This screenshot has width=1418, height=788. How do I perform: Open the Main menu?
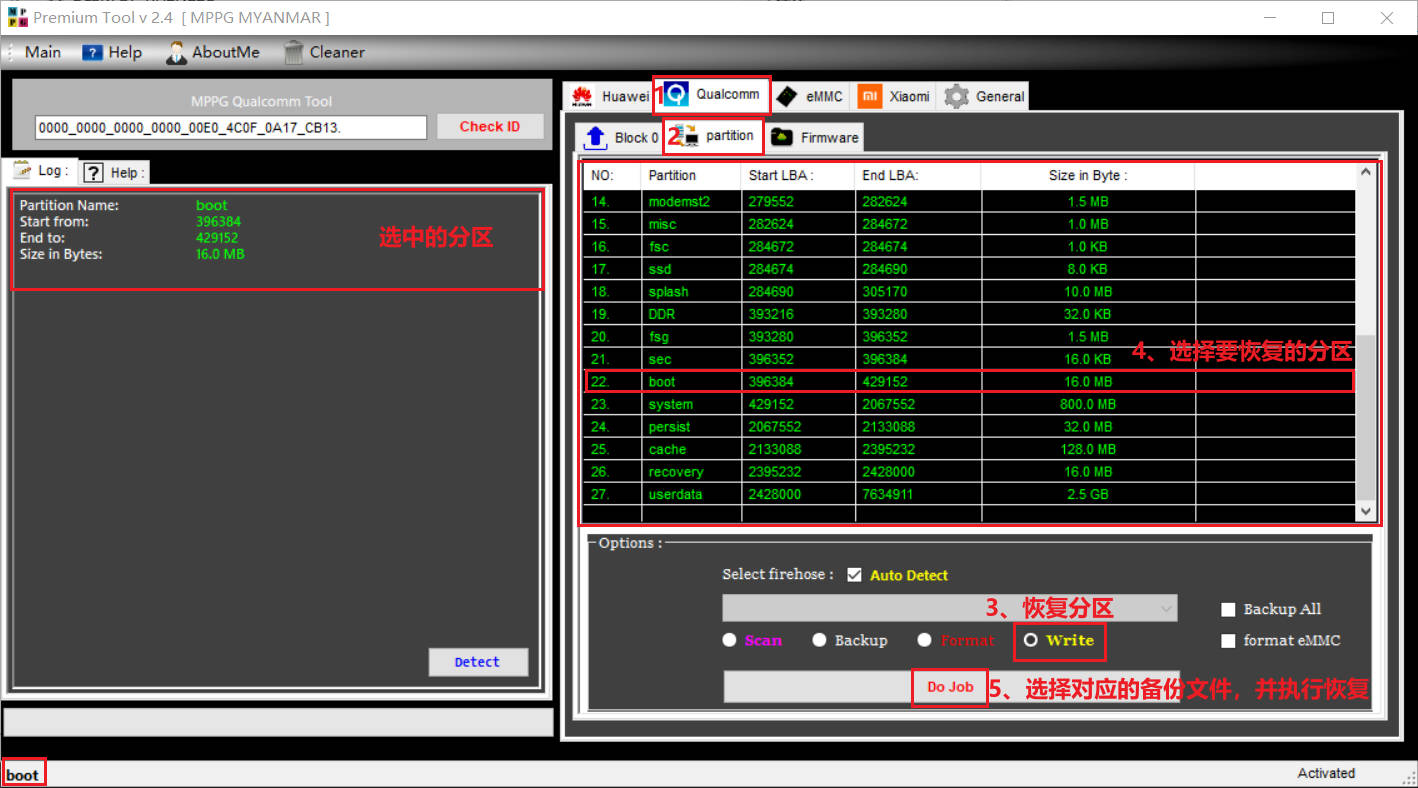42,52
